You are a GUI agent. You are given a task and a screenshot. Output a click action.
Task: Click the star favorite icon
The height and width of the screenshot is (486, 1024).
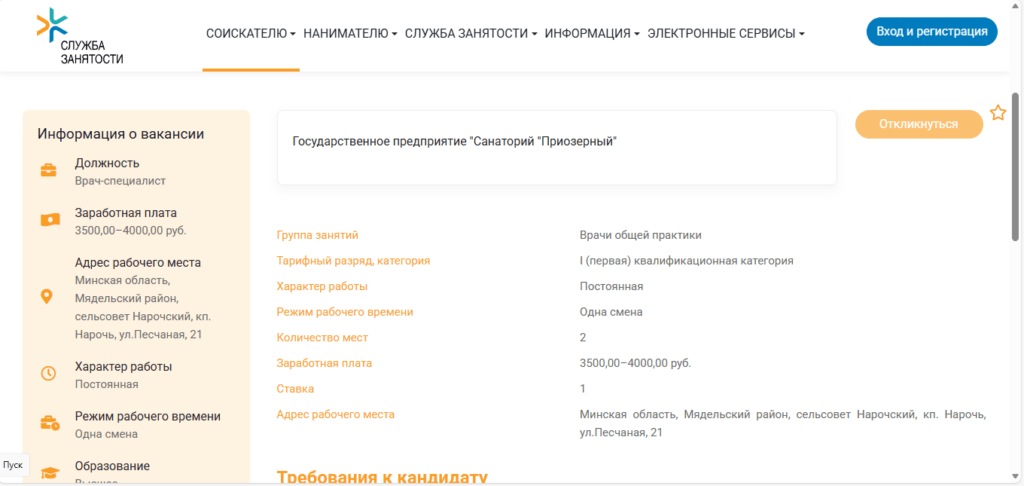(x=997, y=113)
